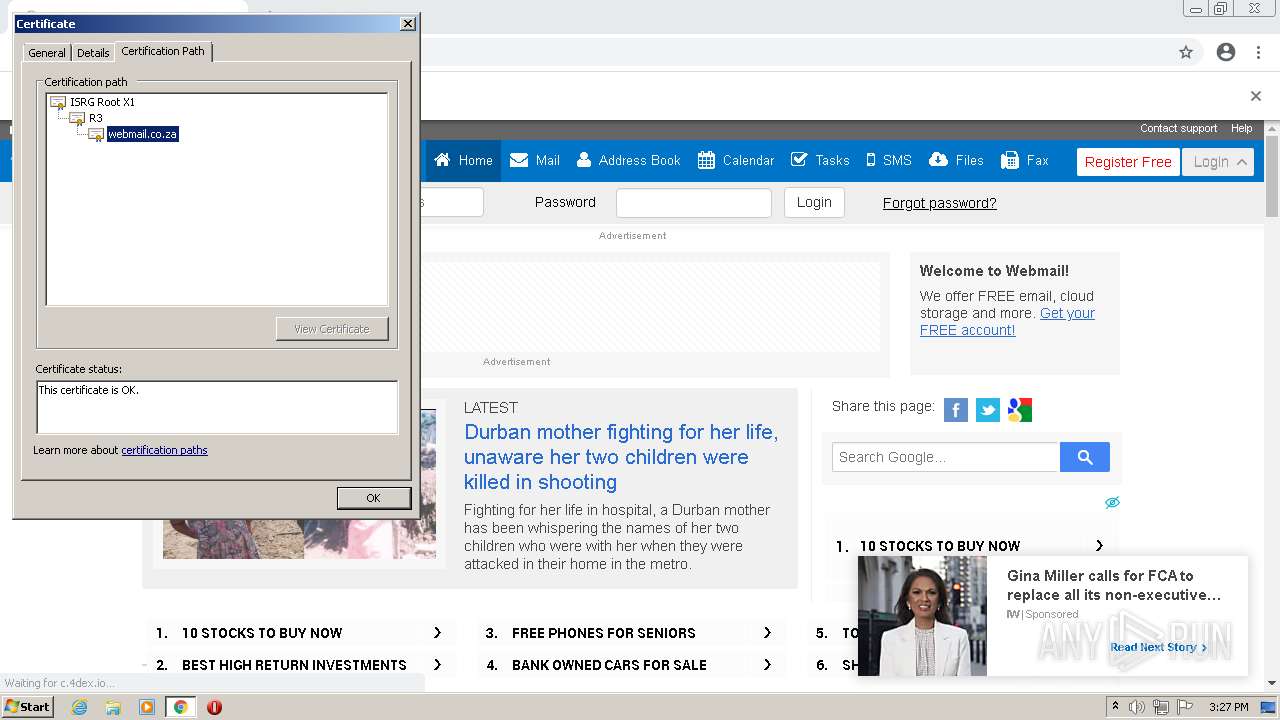Click the Fax machine icon
Image resolution: width=1280 pixels, height=720 pixels.
tap(1010, 160)
